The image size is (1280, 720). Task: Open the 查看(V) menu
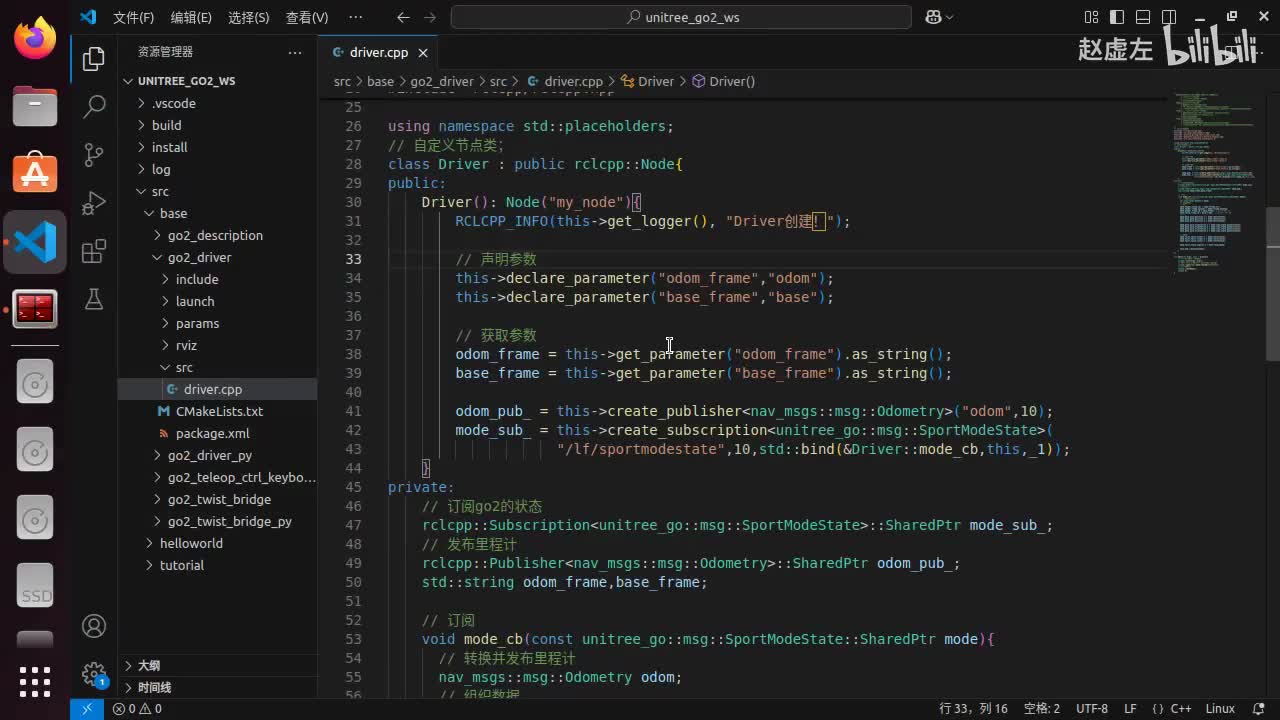307,17
